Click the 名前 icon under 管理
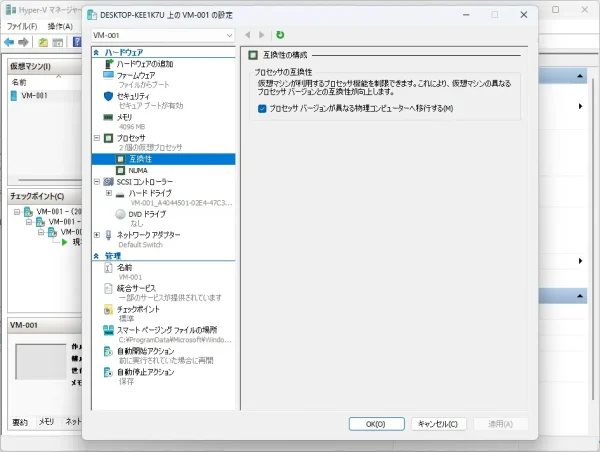The width and height of the screenshot is (600, 452). pos(108,268)
